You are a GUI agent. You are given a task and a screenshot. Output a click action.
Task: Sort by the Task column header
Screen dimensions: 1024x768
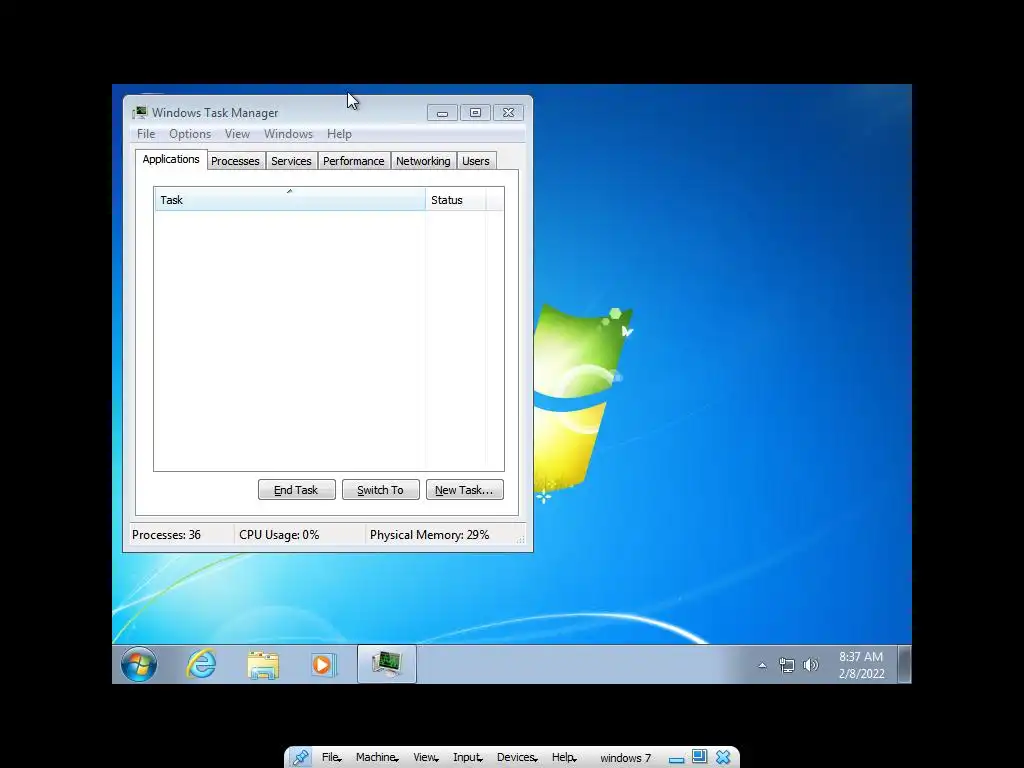tap(290, 200)
